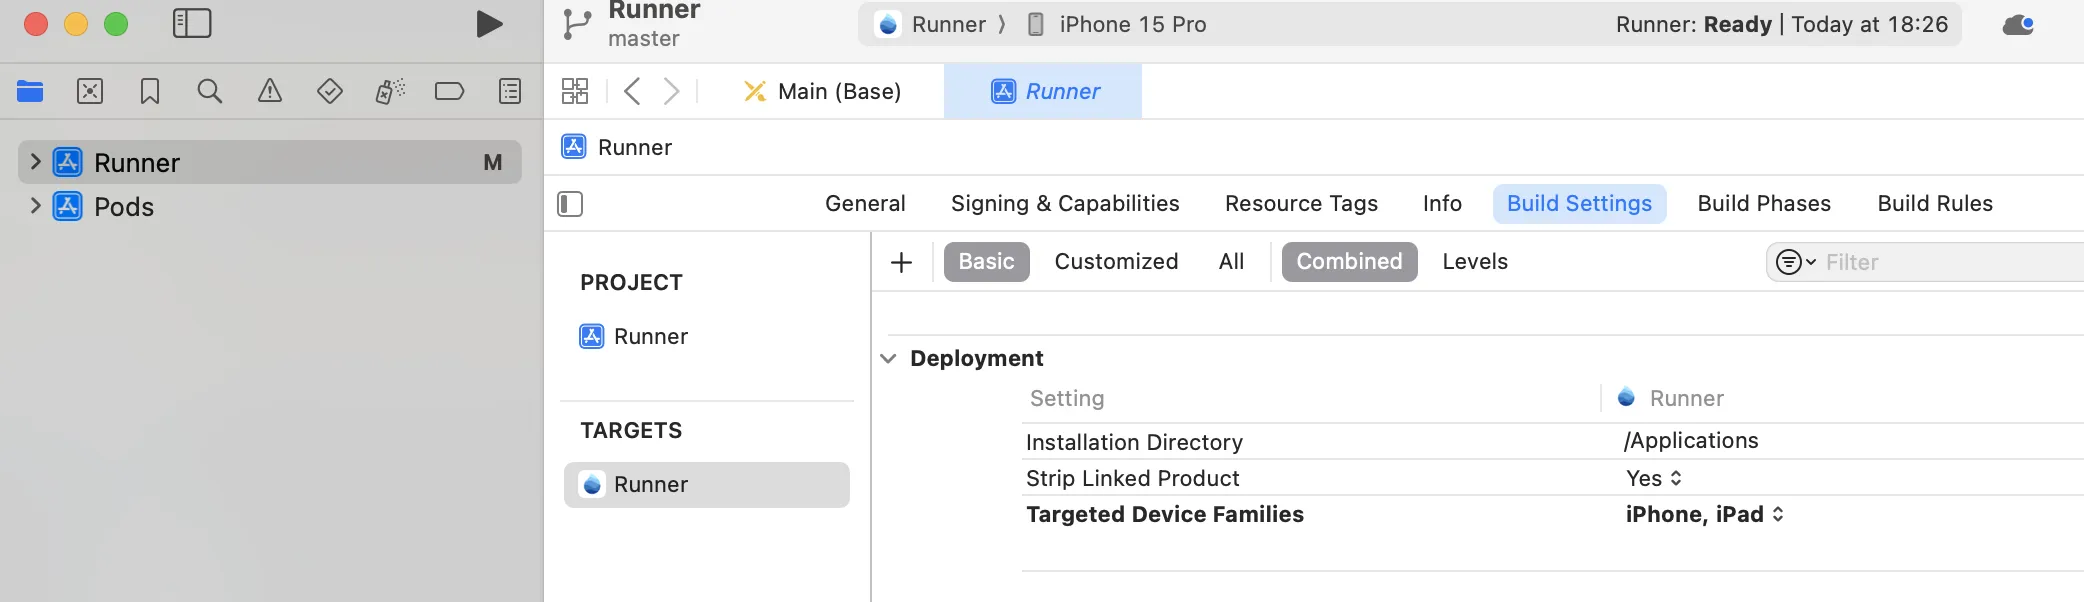The image size is (2084, 602).
Task: Click the build settings Filter field
Action: click(1940, 262)
